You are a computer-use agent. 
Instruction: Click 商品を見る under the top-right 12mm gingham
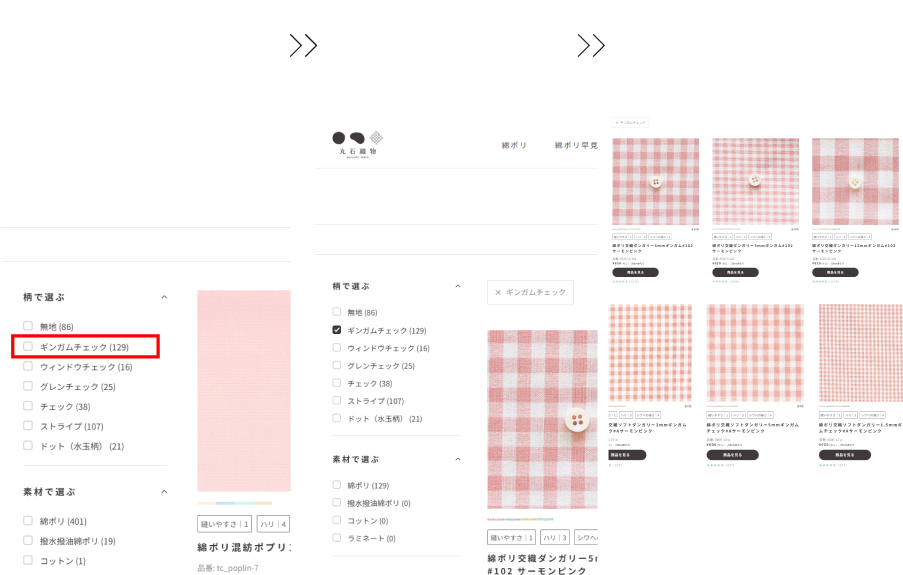tap(834, 272)
